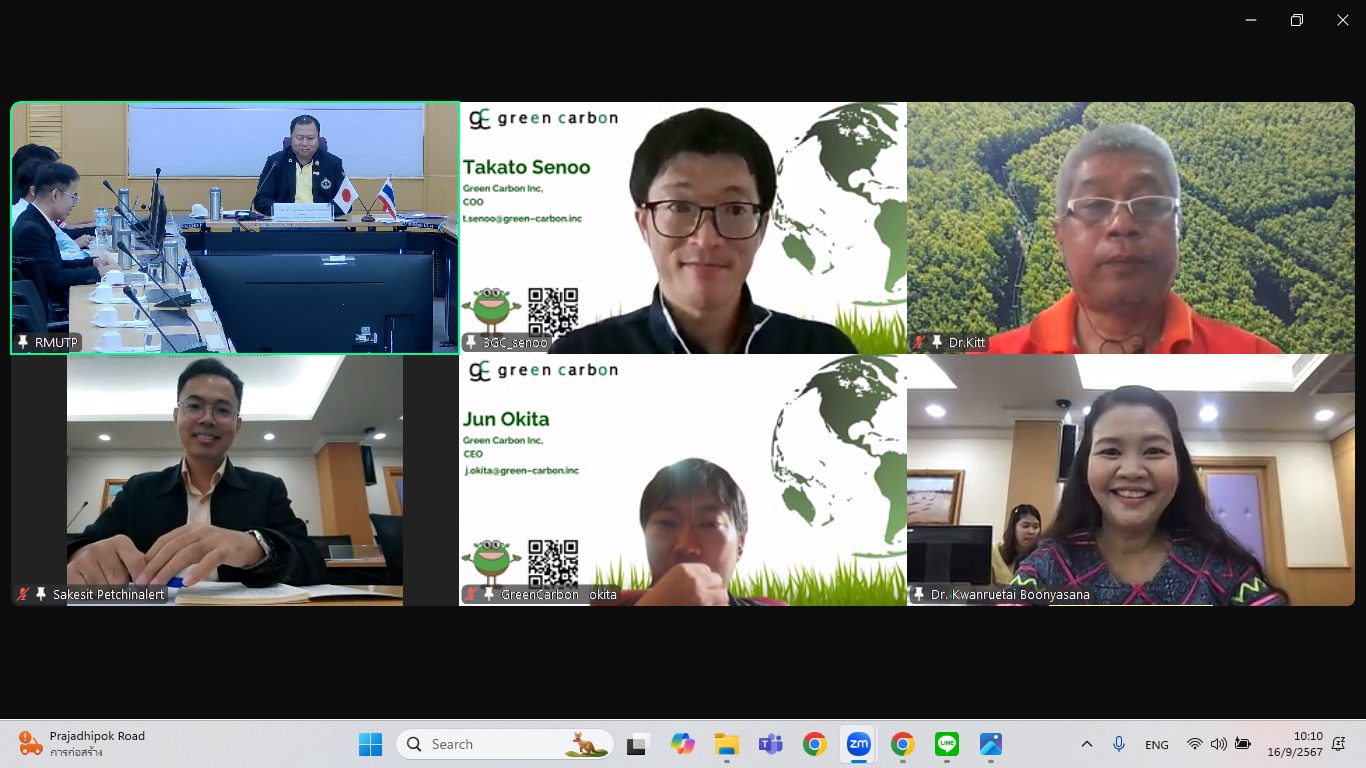The width and height of the screenshot is (1366, 768).
Task: Click muted mic icon on GreenCarbon okita tile
Action: coord(471,594)
